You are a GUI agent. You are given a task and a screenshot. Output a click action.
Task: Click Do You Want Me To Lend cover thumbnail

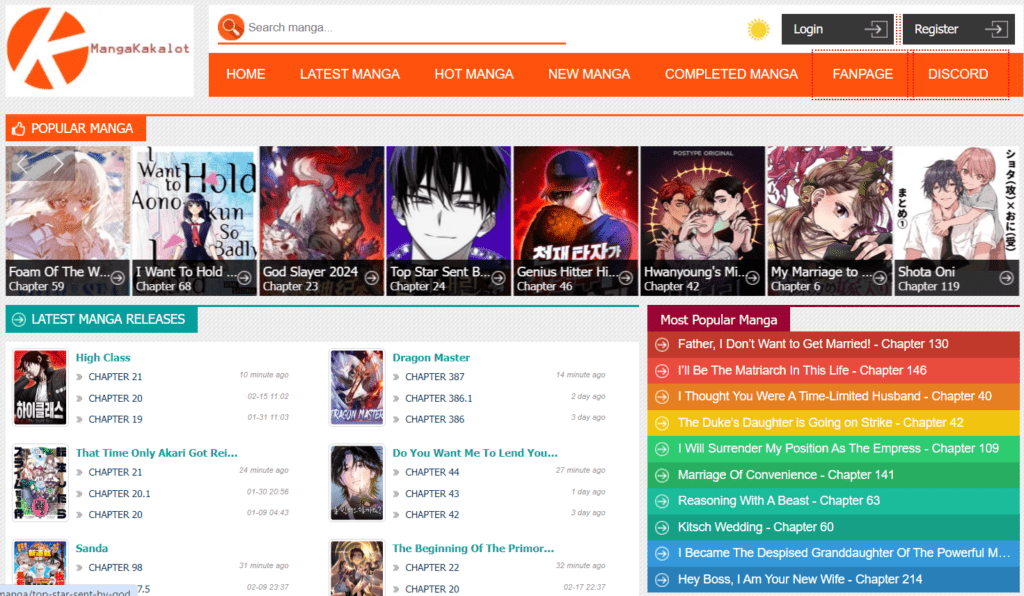pyautogui.click(x=357, y=483)
